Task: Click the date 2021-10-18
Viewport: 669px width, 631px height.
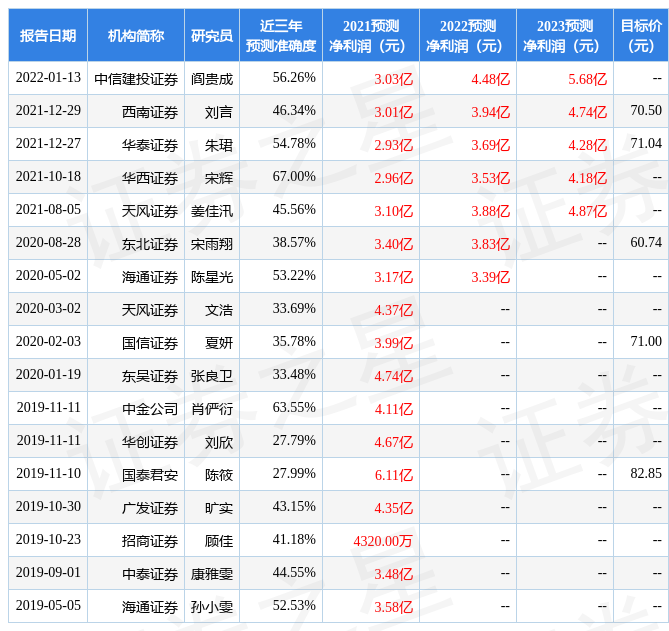Action: tap(48, 177)
